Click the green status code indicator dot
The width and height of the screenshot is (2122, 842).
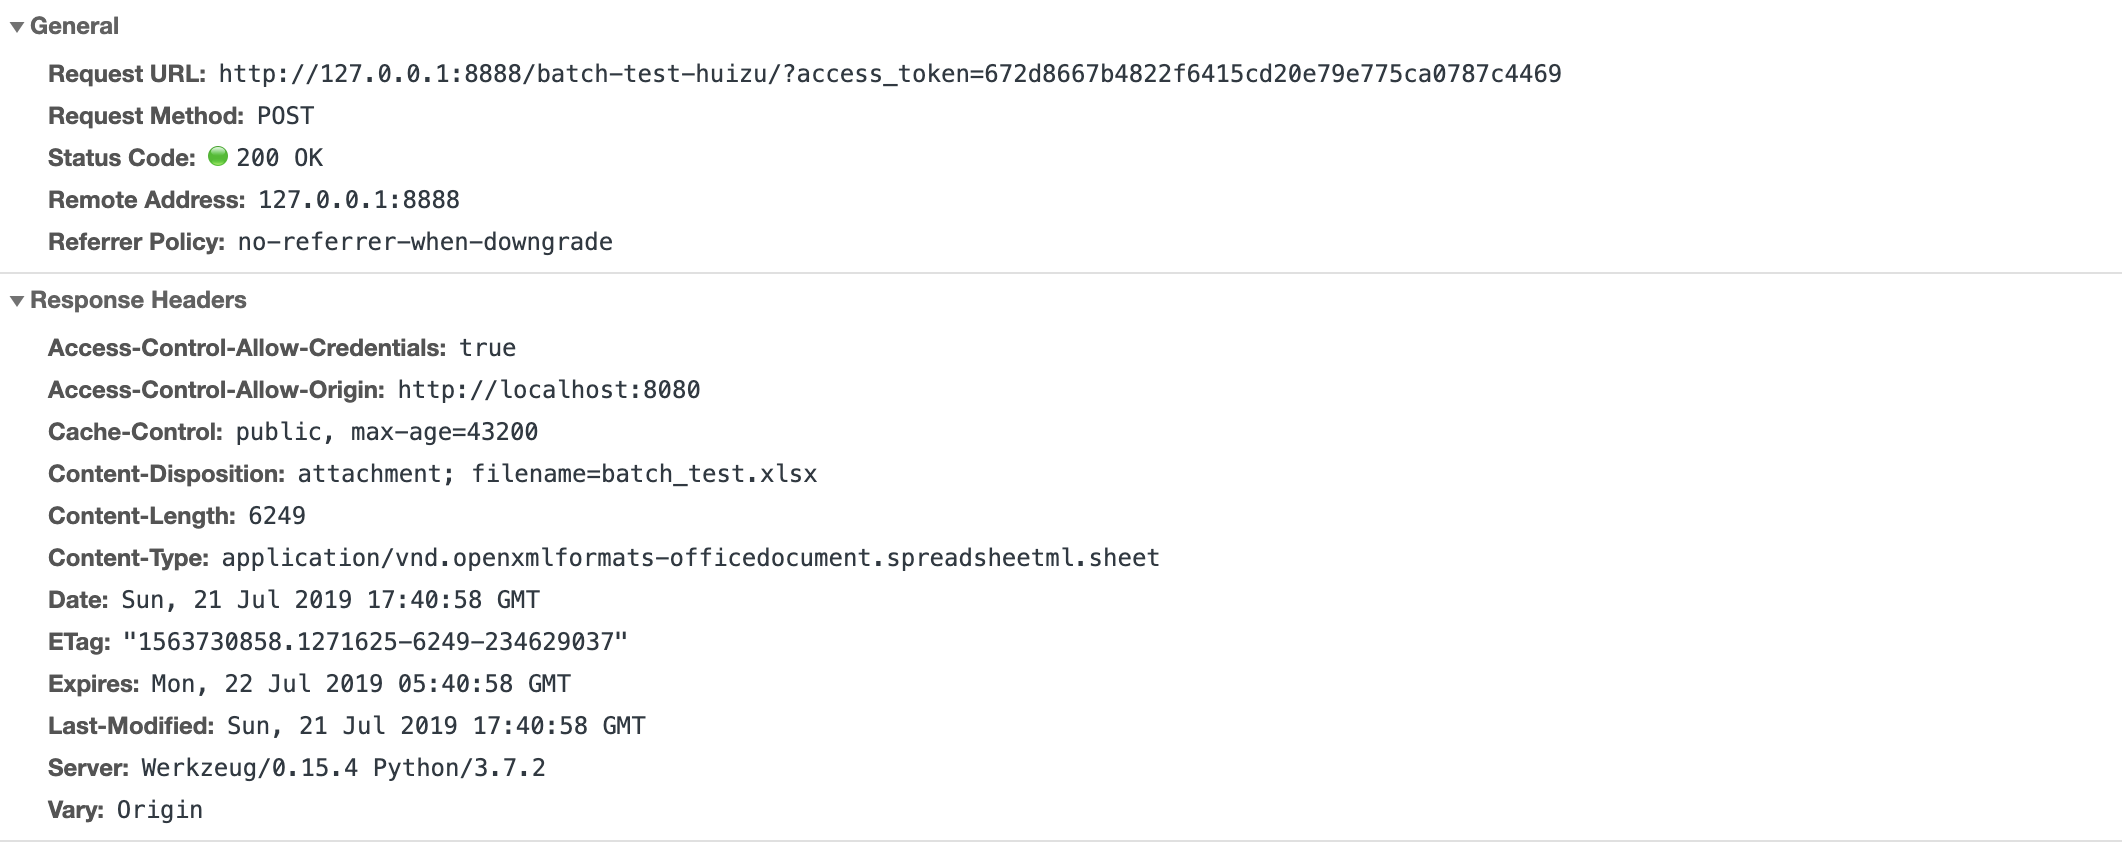coord(218,157)
